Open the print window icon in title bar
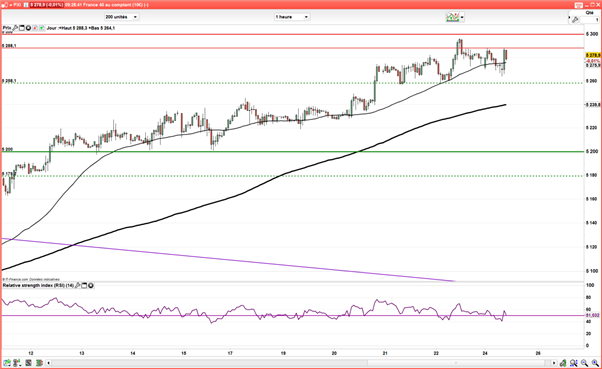The height and width of the screenshot is (369, 602). pos(579,5)
